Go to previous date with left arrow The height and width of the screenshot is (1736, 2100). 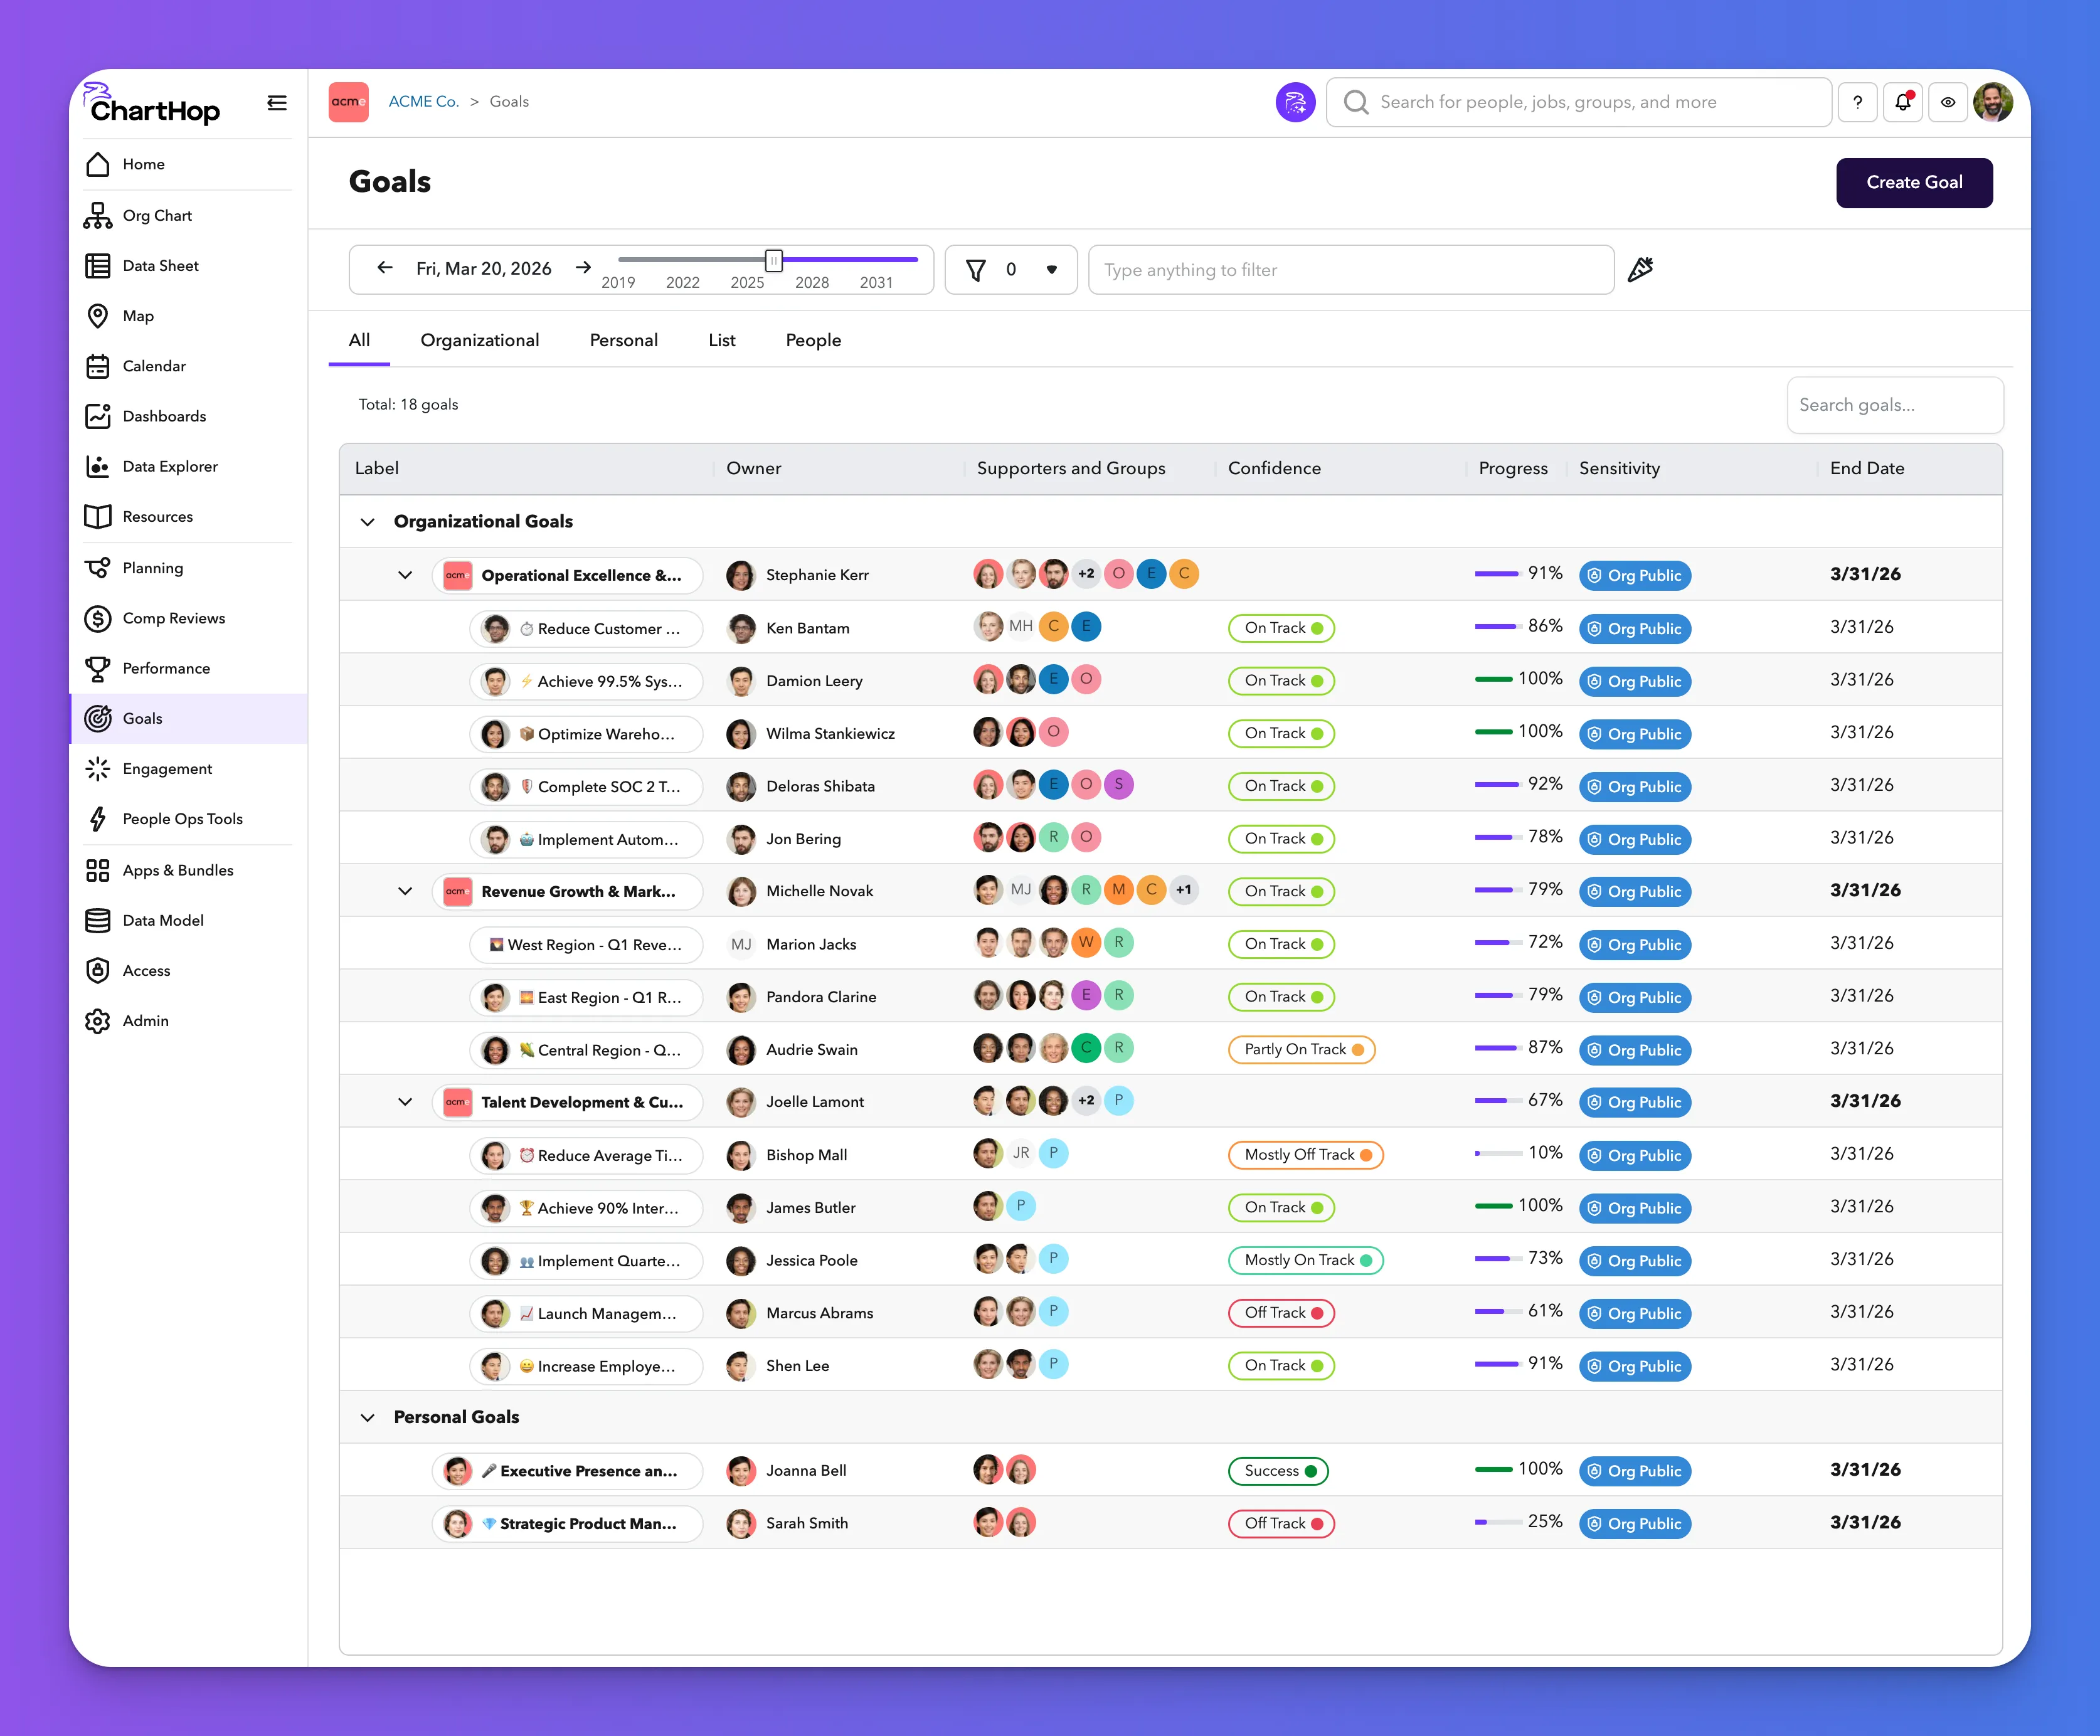384,268
